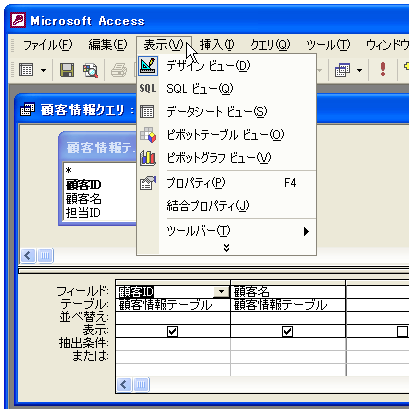Click the table pane scrollbar thumb
The image size is (409, 409).
[46, 256]
